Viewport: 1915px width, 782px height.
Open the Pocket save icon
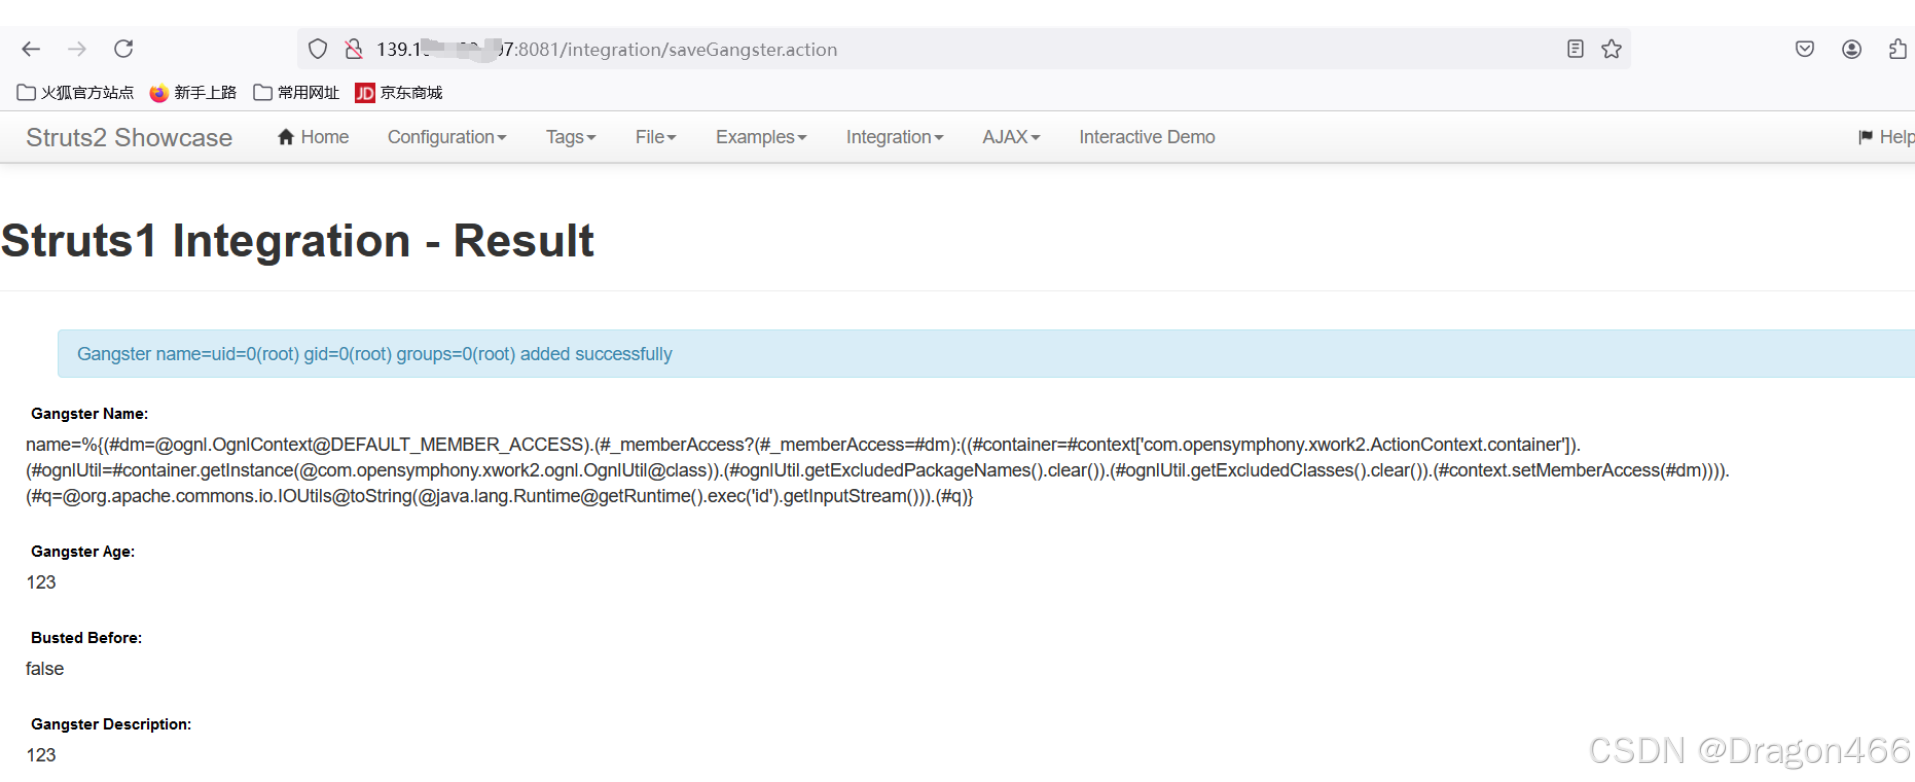pos(1805,49)
